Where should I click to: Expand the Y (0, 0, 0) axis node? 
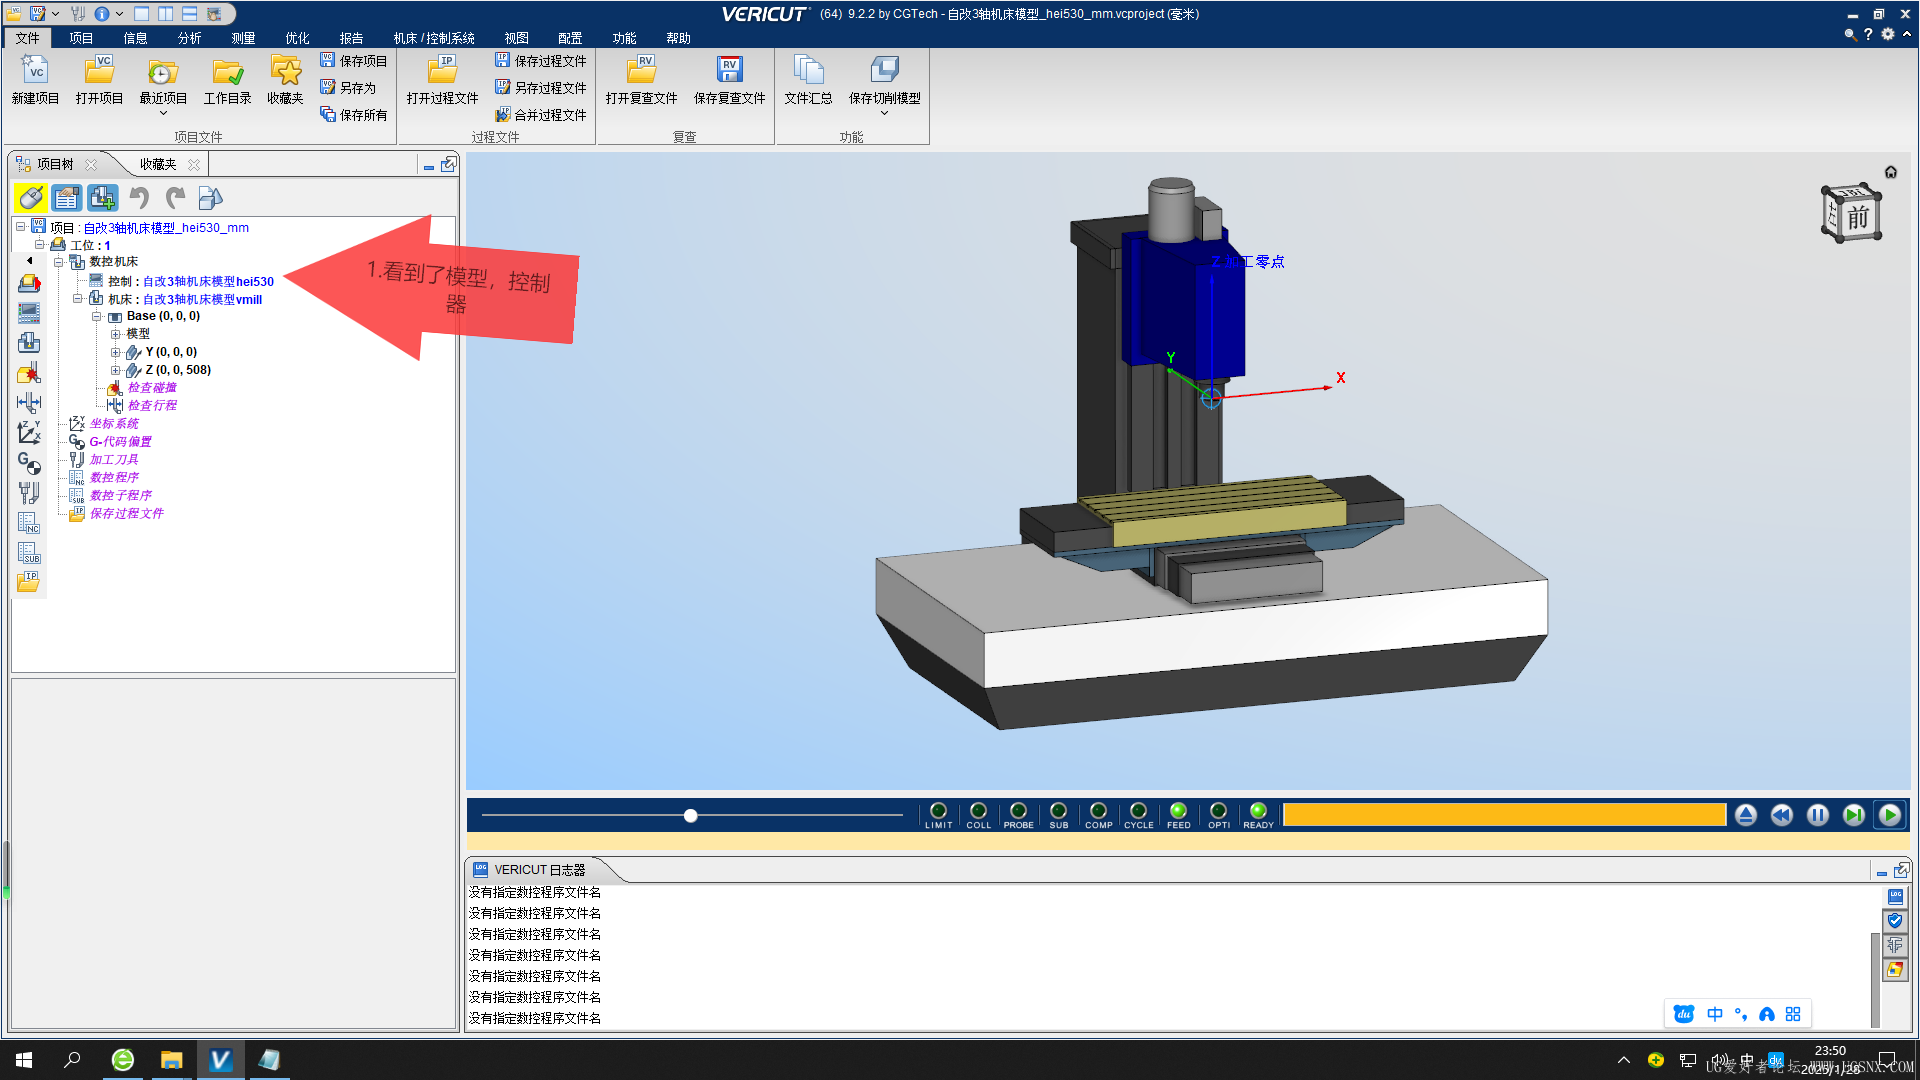[x=116, y=352]
